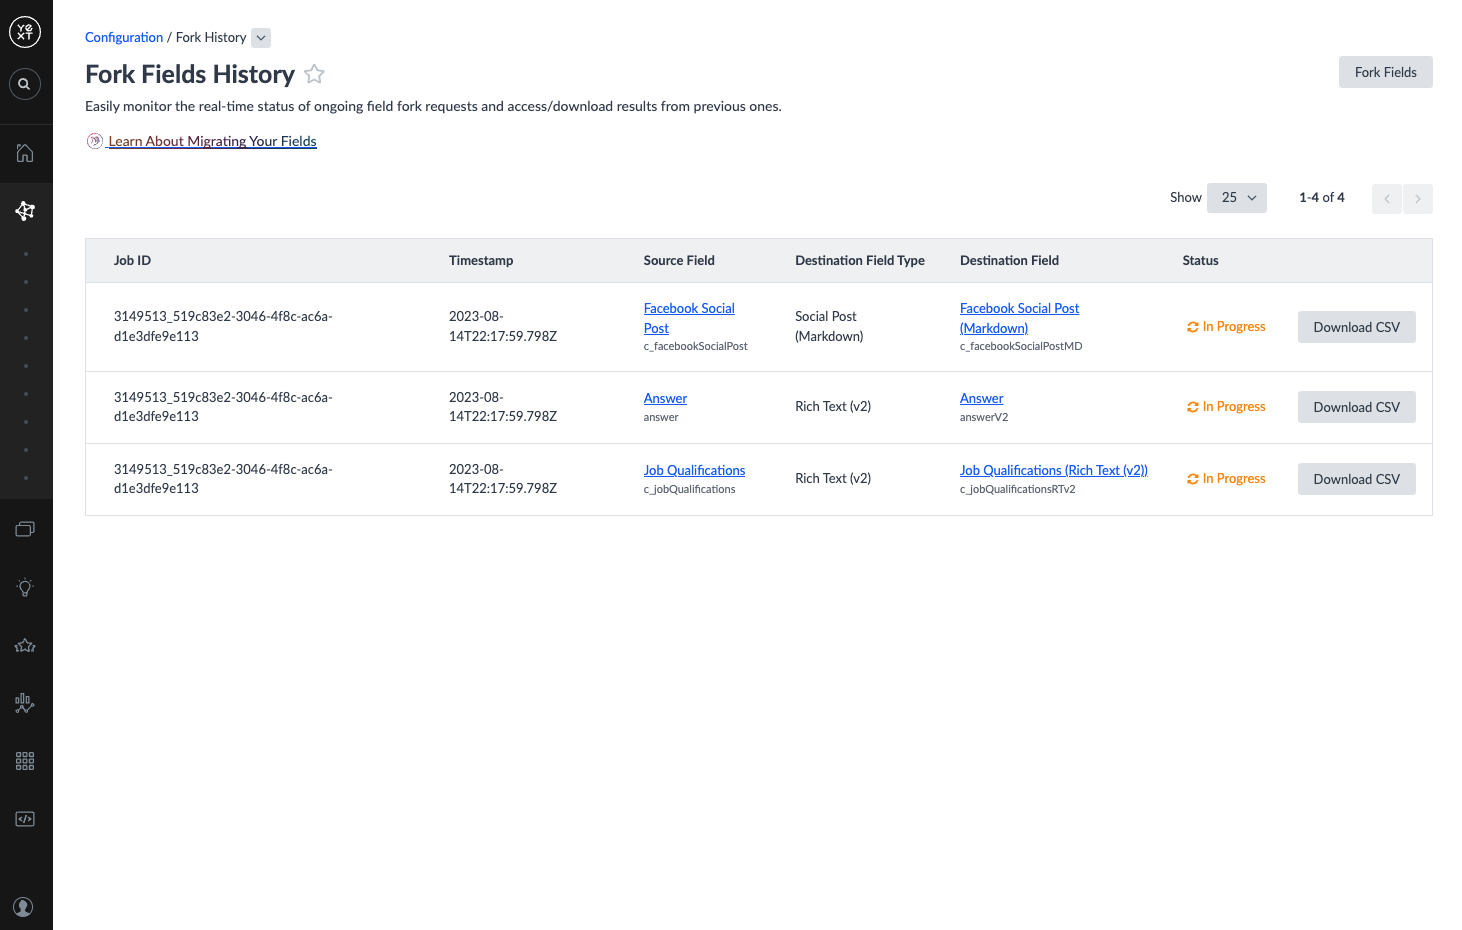Open the Developer code sidebar icon

(x=25, y=819)
